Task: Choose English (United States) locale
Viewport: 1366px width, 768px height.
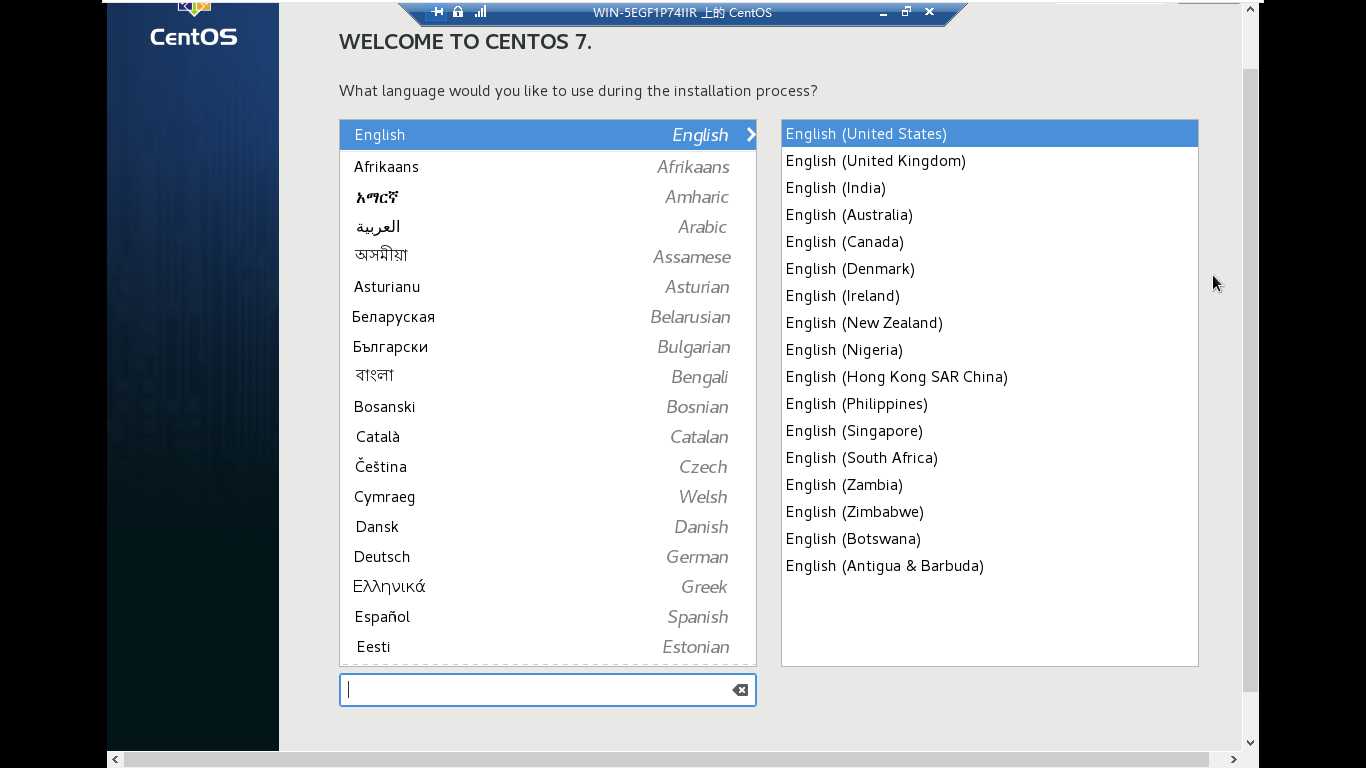Action: pyautogui.click(x=990, y=134)
